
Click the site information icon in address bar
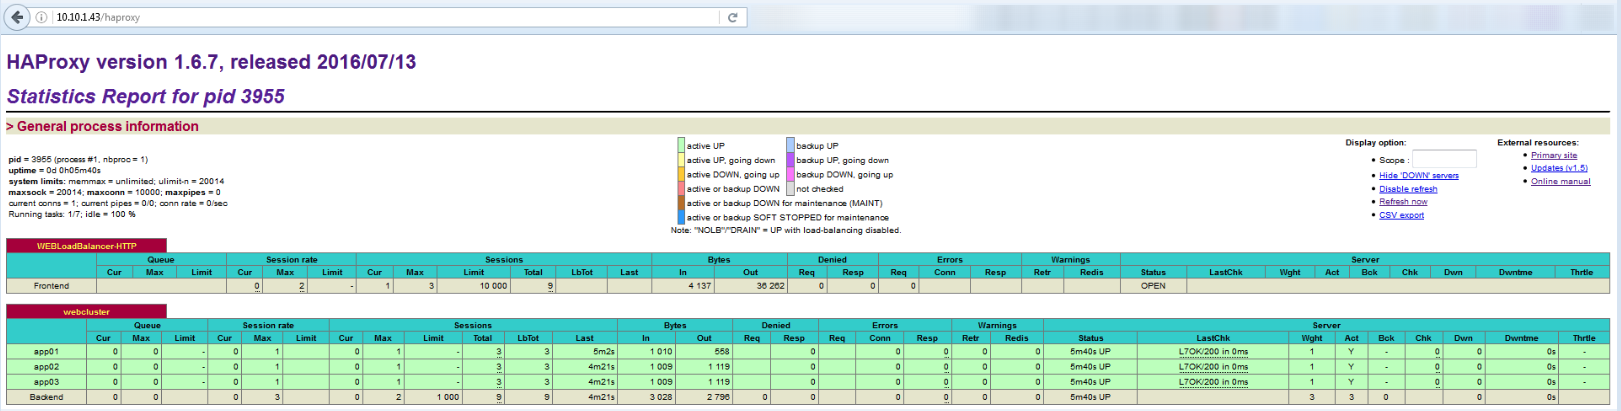pos(42,17)
